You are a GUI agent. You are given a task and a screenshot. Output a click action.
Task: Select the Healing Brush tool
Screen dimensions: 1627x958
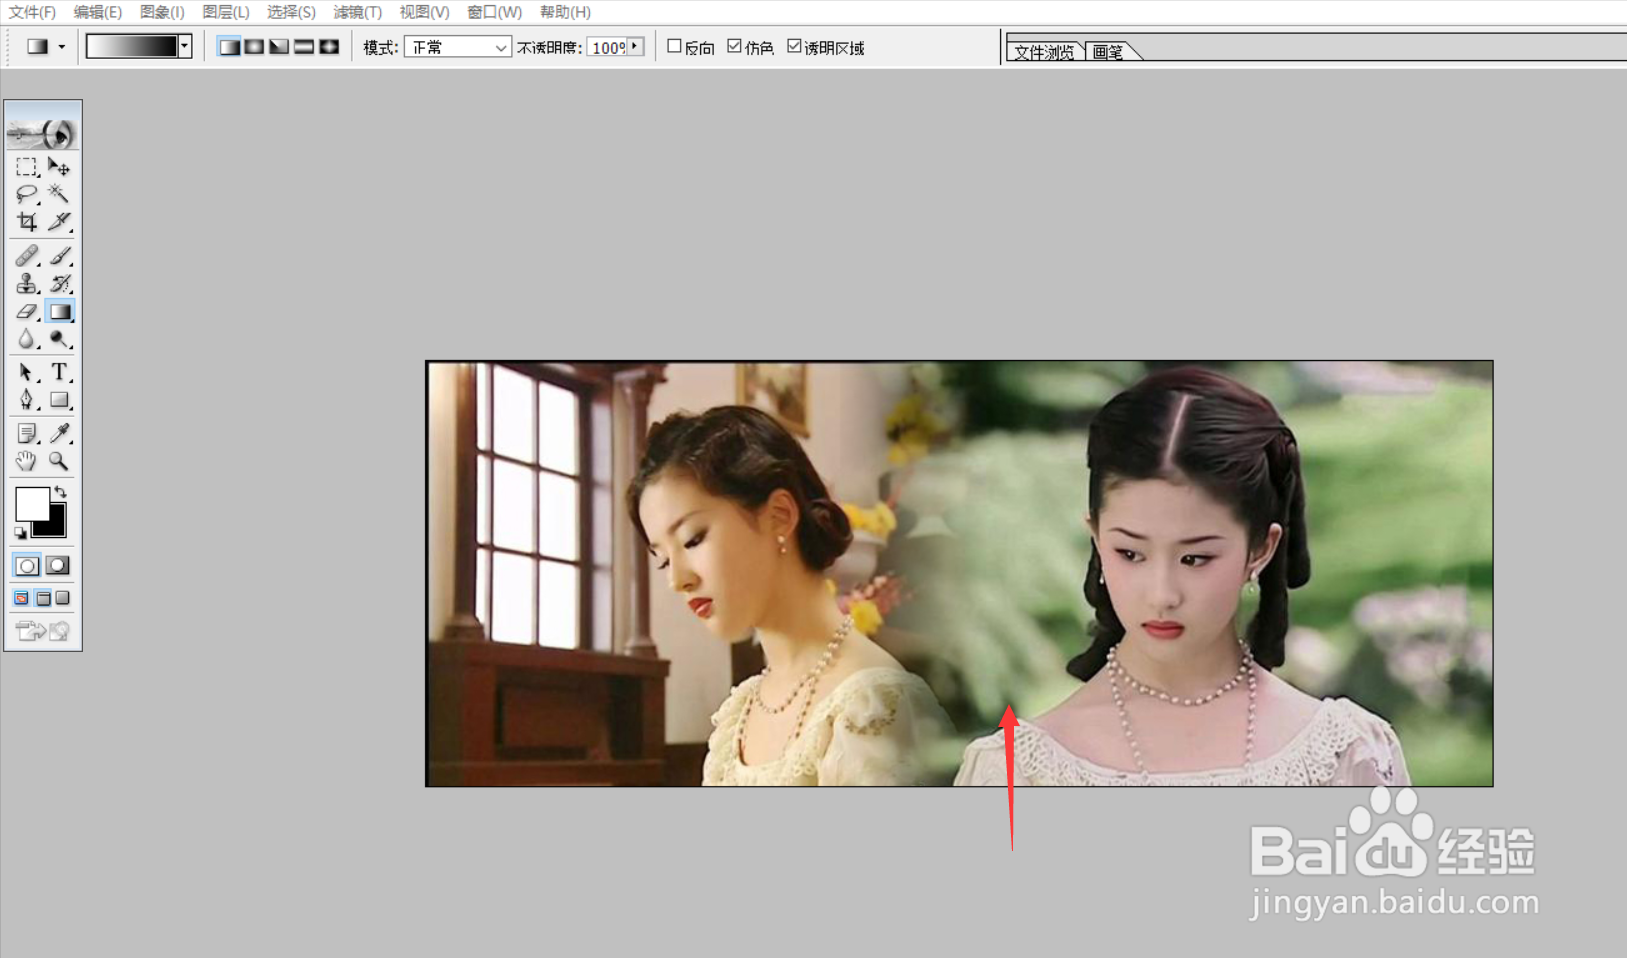[27, 256]
